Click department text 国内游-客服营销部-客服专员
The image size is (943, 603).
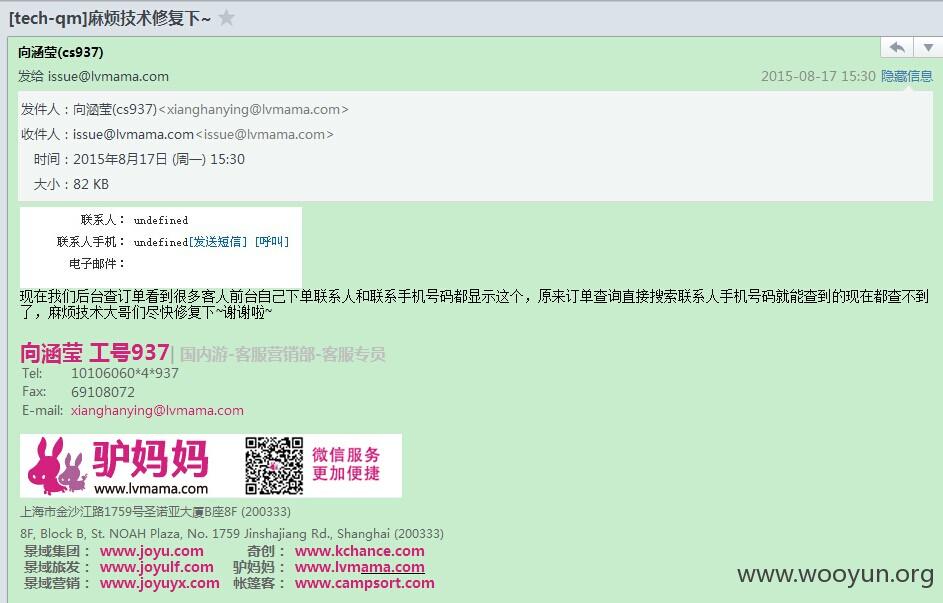[x=282, y=355]
